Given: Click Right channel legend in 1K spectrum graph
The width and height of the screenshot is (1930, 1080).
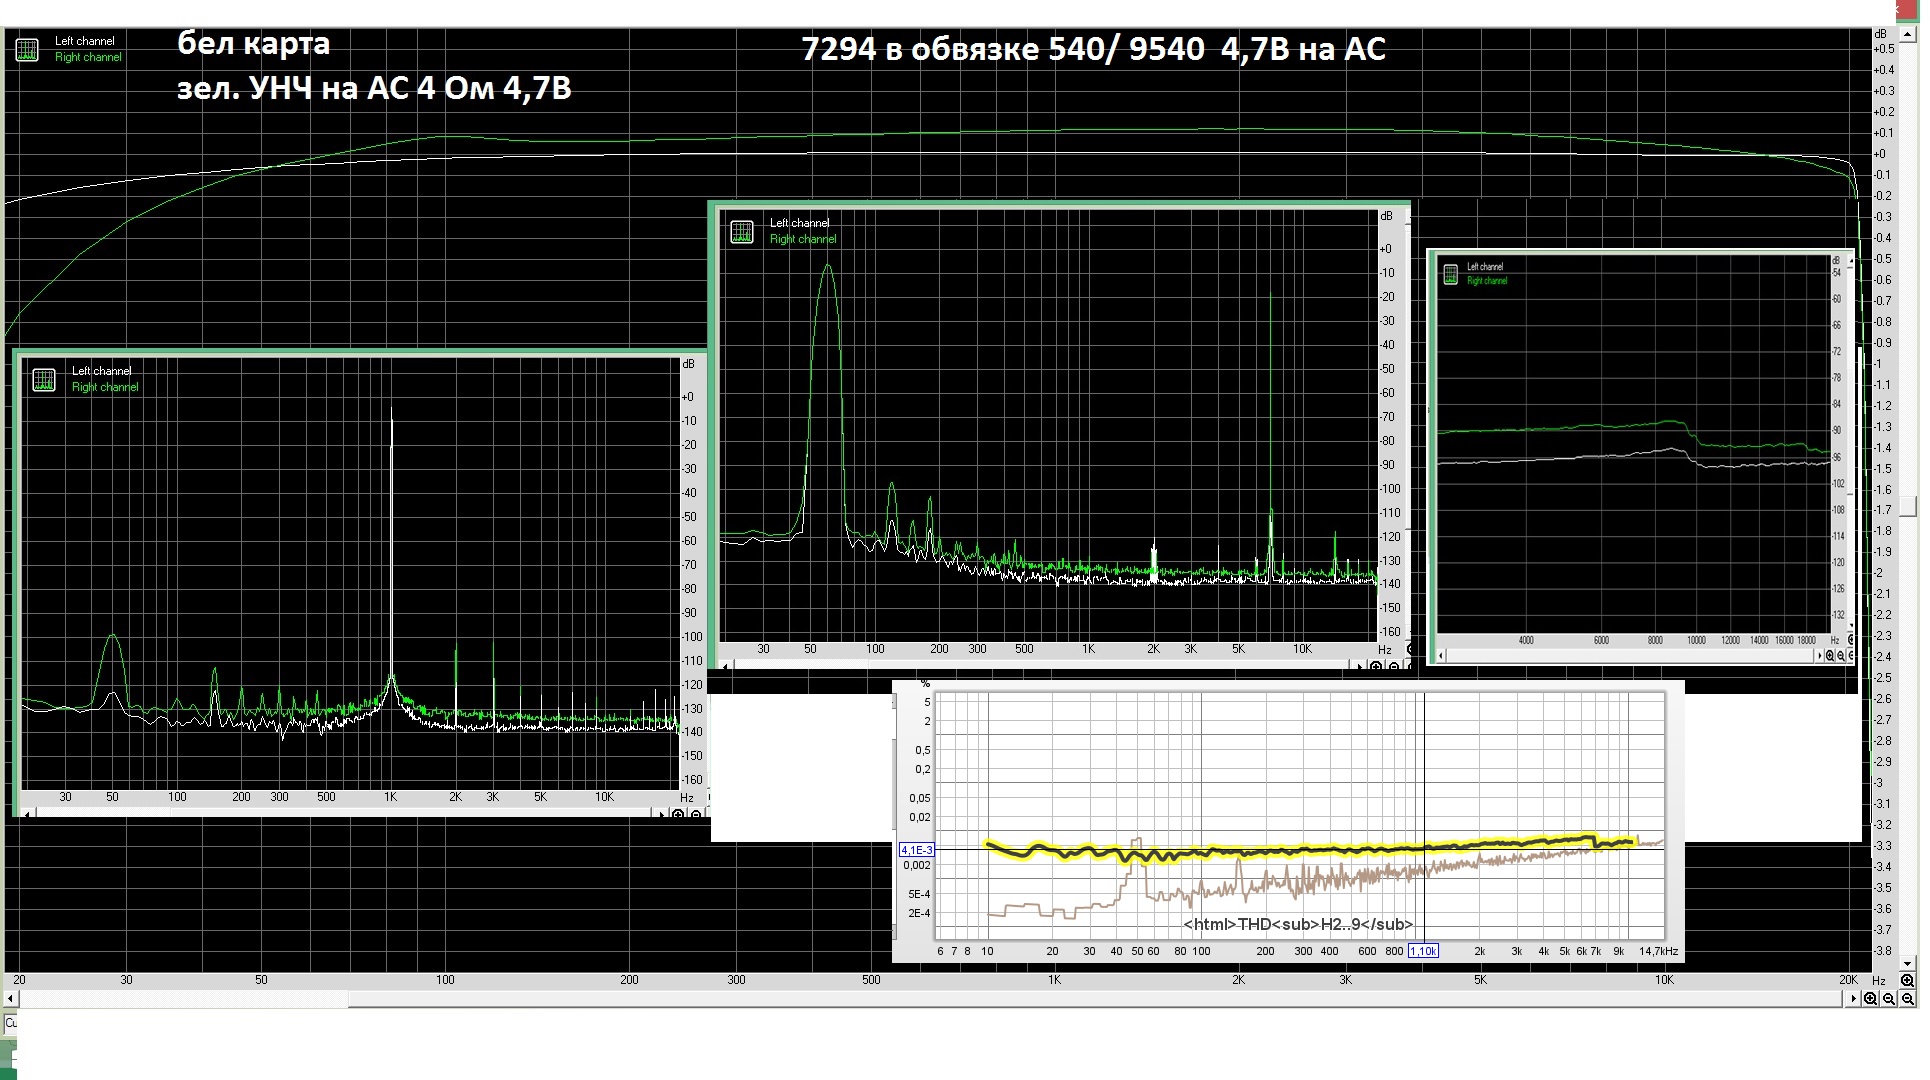Looking at the screenshot, I should (x=105, y=387).
